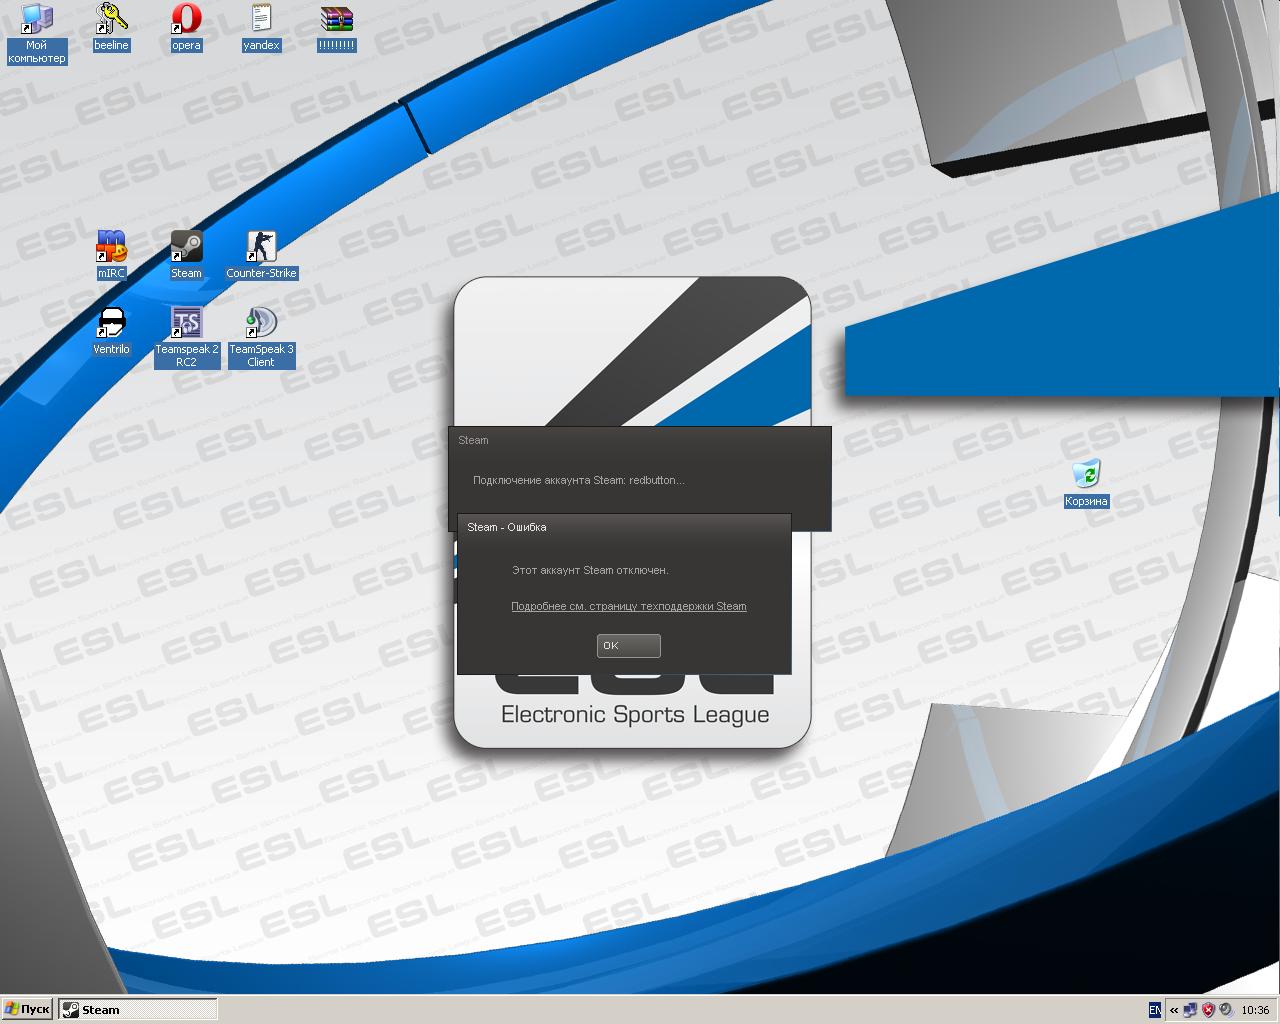The height and width of the screenshot is (1024, 1280).
Task: Click the 'Этот аккаунт Steam отключен.' message
Action: click(x=590, y=570)
